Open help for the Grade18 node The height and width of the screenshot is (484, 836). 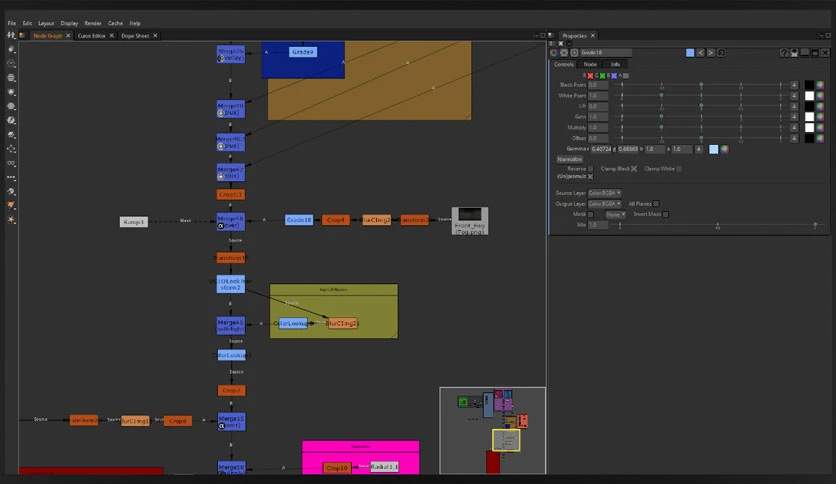point(784,53)
